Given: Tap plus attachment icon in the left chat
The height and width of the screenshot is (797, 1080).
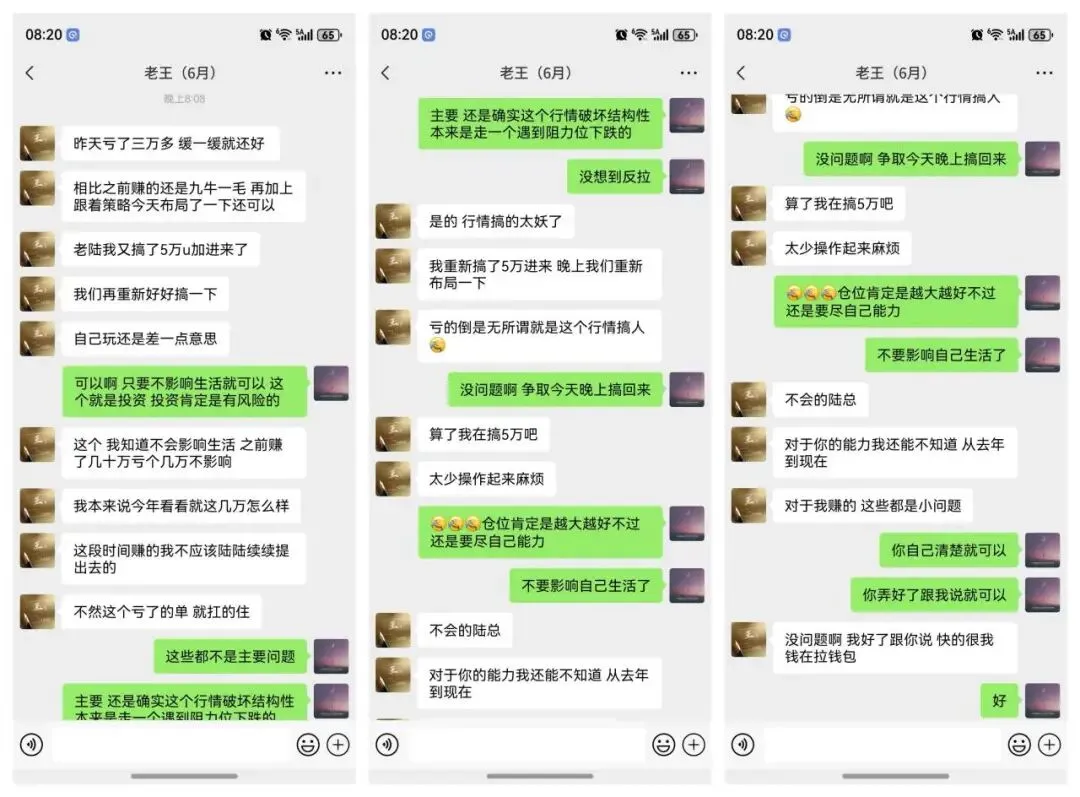Looking at the screenshot, I should 338,745.
